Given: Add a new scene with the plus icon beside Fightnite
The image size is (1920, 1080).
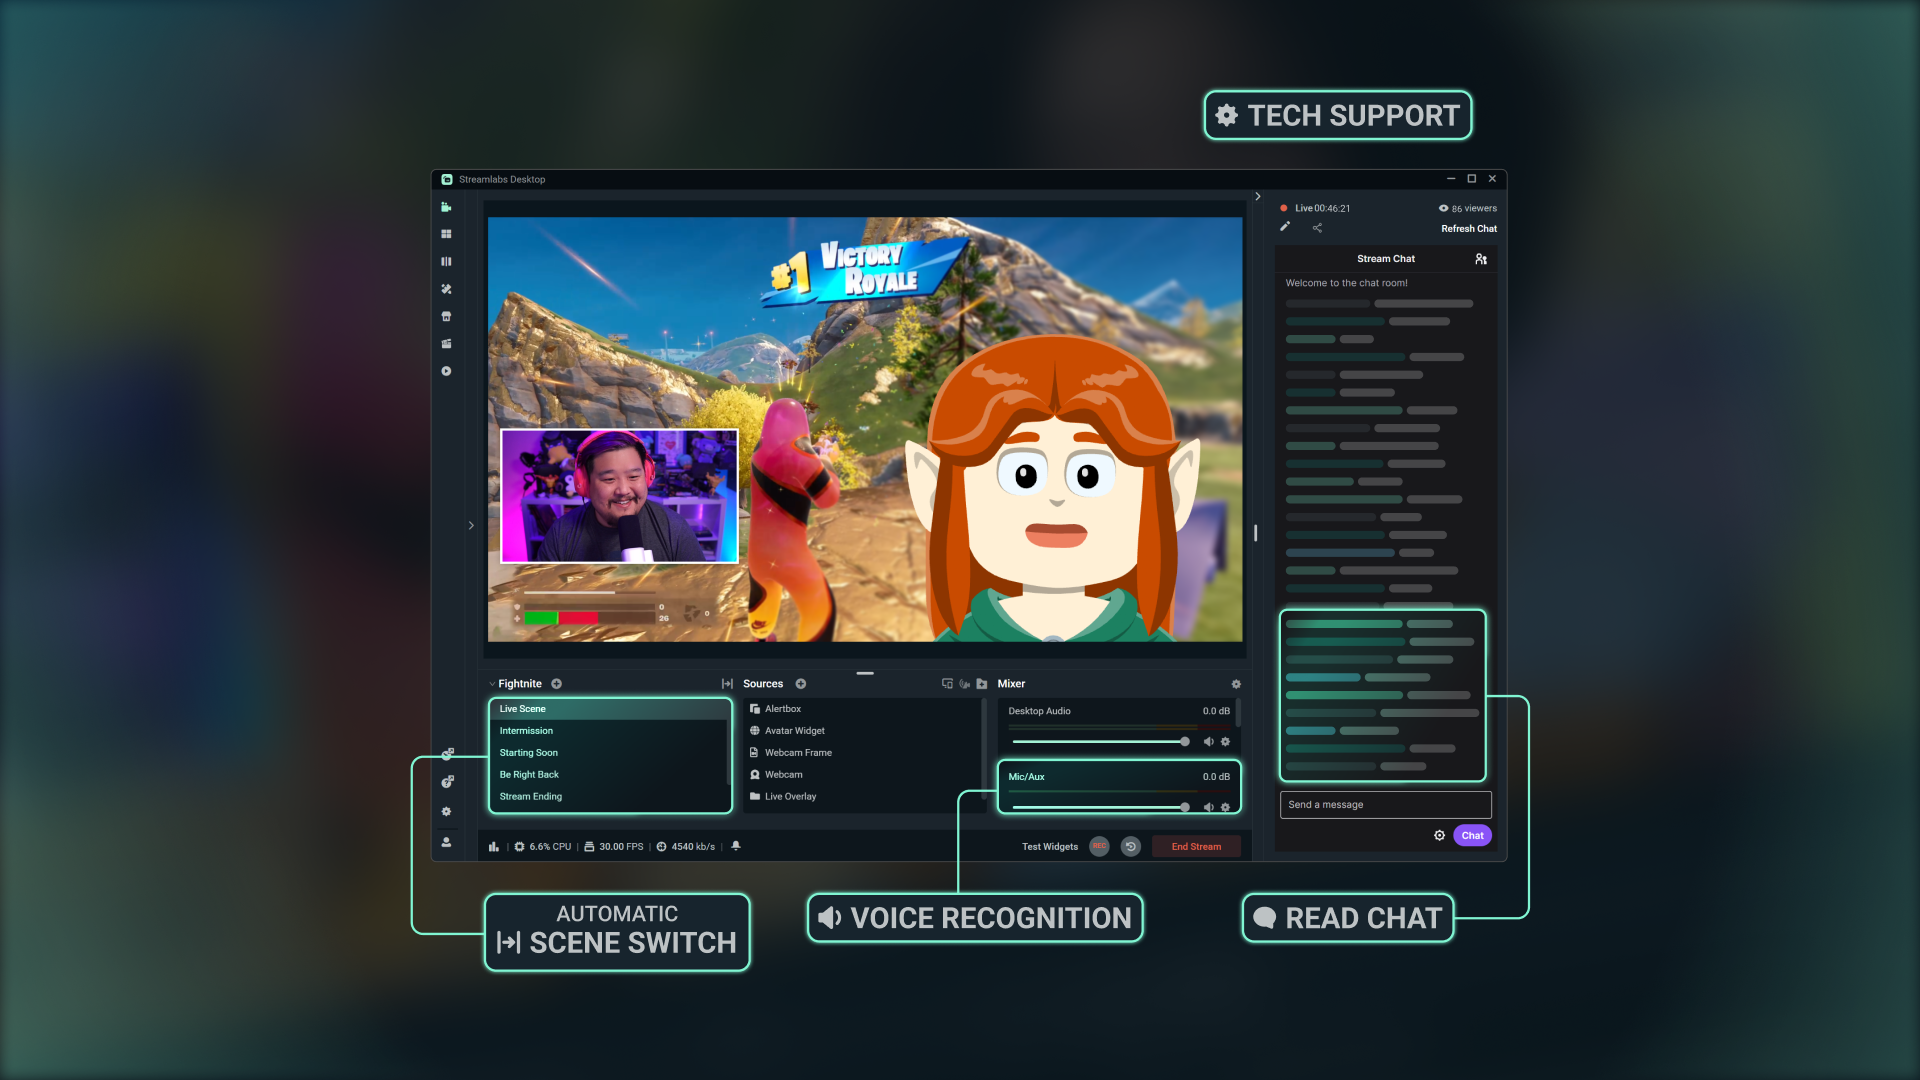Looking at the screenshot, I should (556, 684).
